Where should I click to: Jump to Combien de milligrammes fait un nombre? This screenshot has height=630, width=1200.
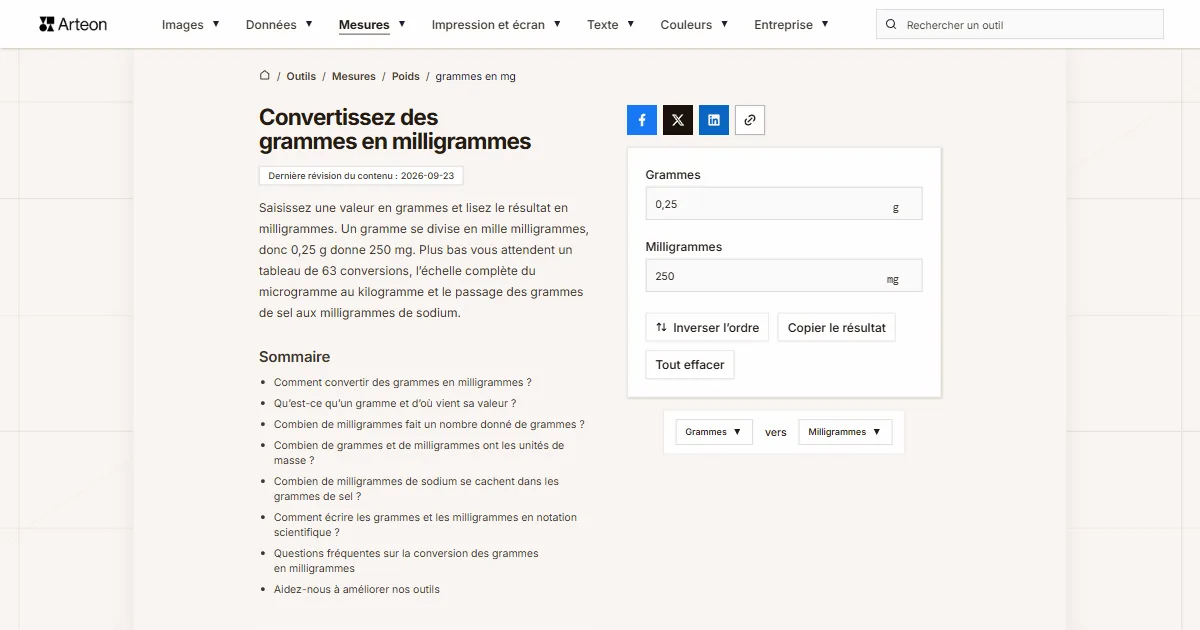430,424
